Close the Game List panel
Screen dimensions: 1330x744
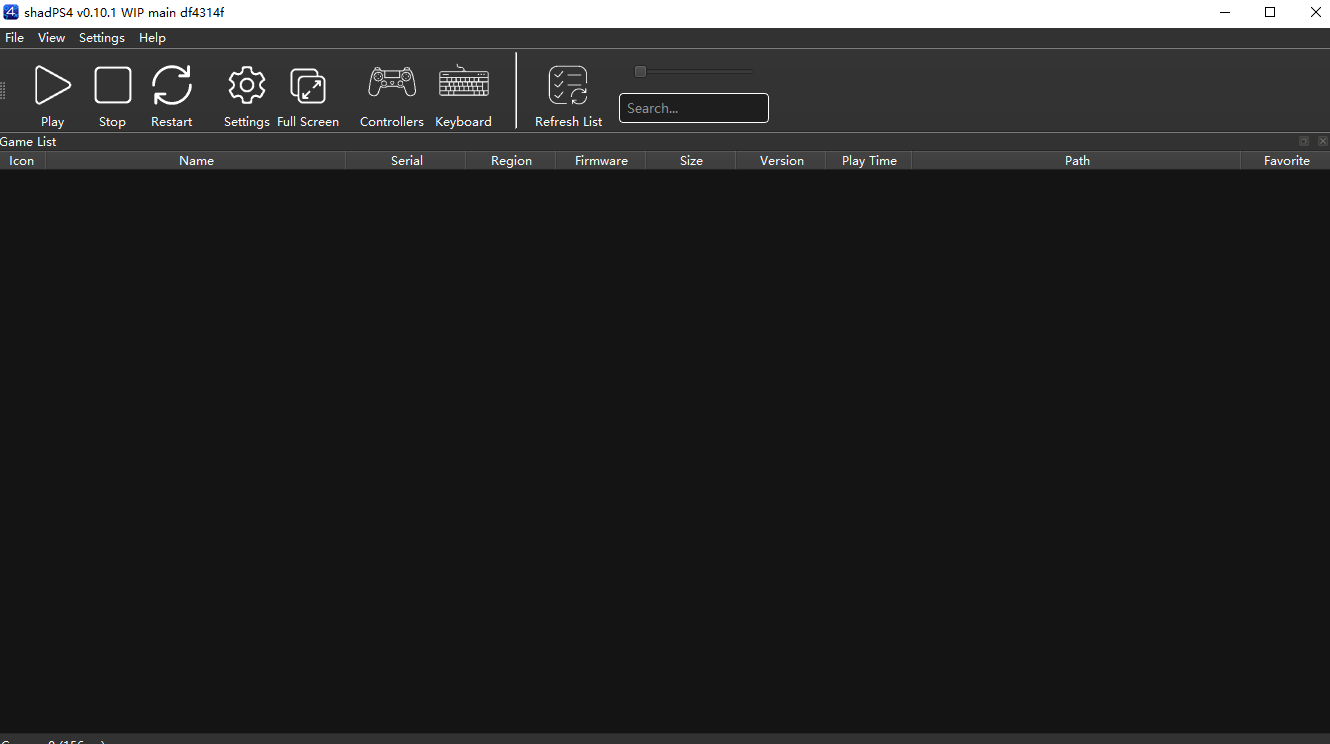pyautogui.click(x=1322, y=141)
